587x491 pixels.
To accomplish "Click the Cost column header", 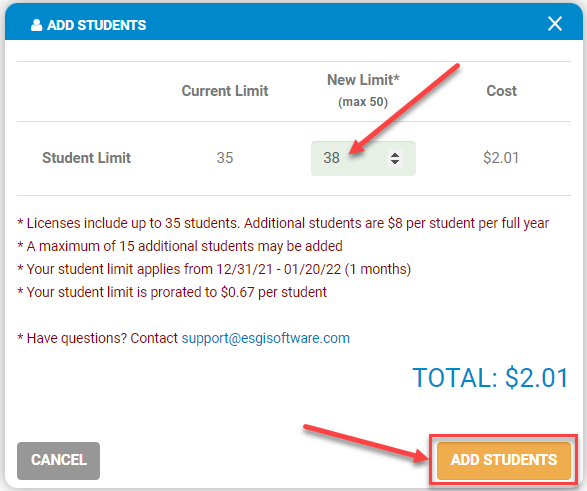I will (501, 91).
